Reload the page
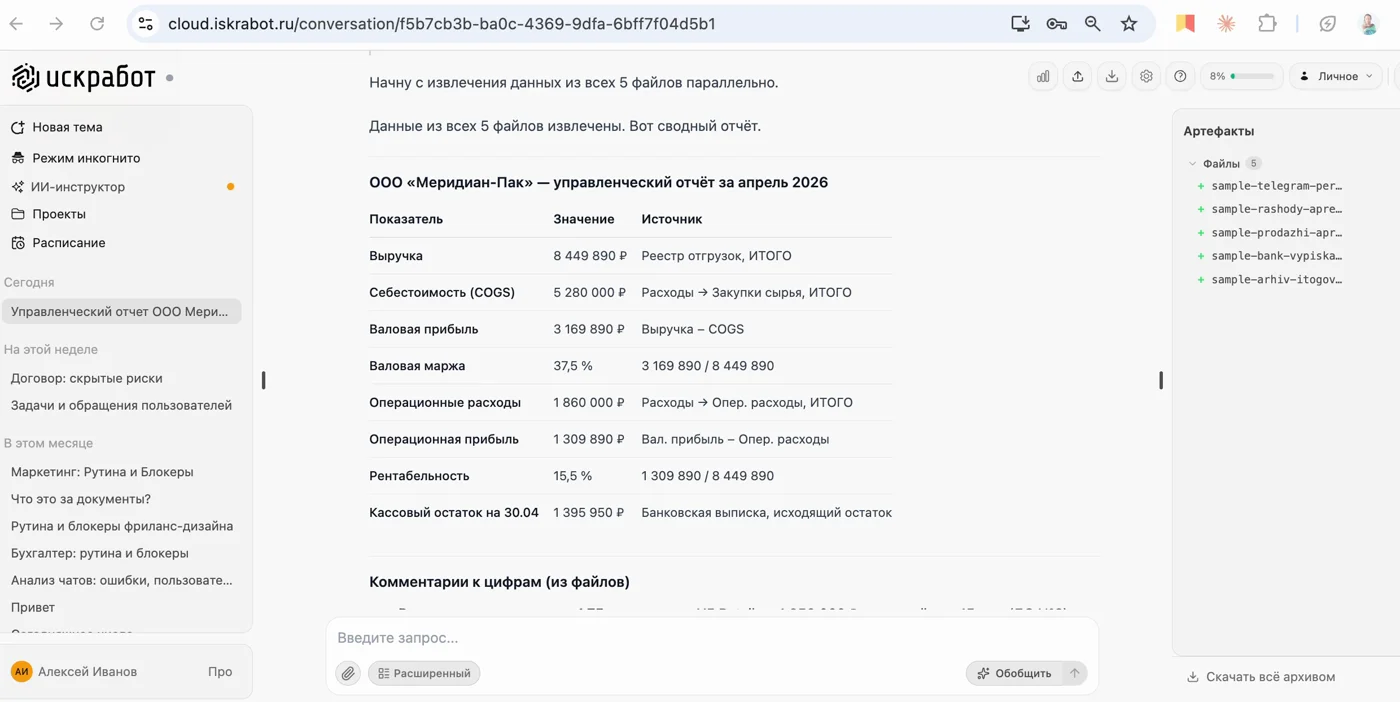The image size is (1400, 702). point(97,24)
